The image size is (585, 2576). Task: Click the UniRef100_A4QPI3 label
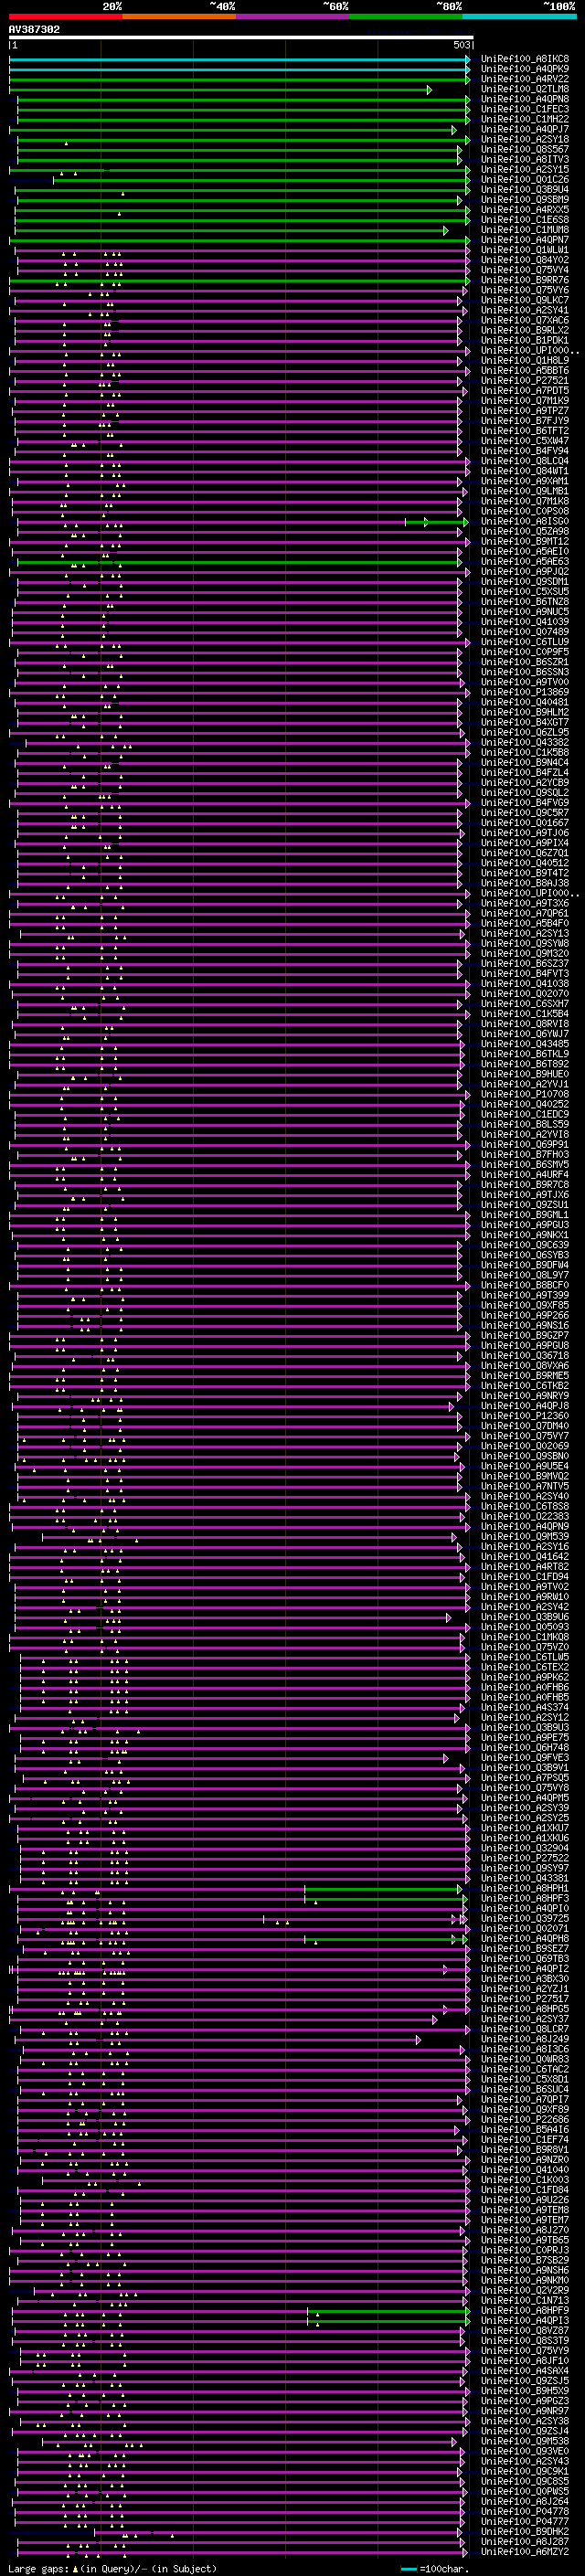click(x=524, y=2321)
